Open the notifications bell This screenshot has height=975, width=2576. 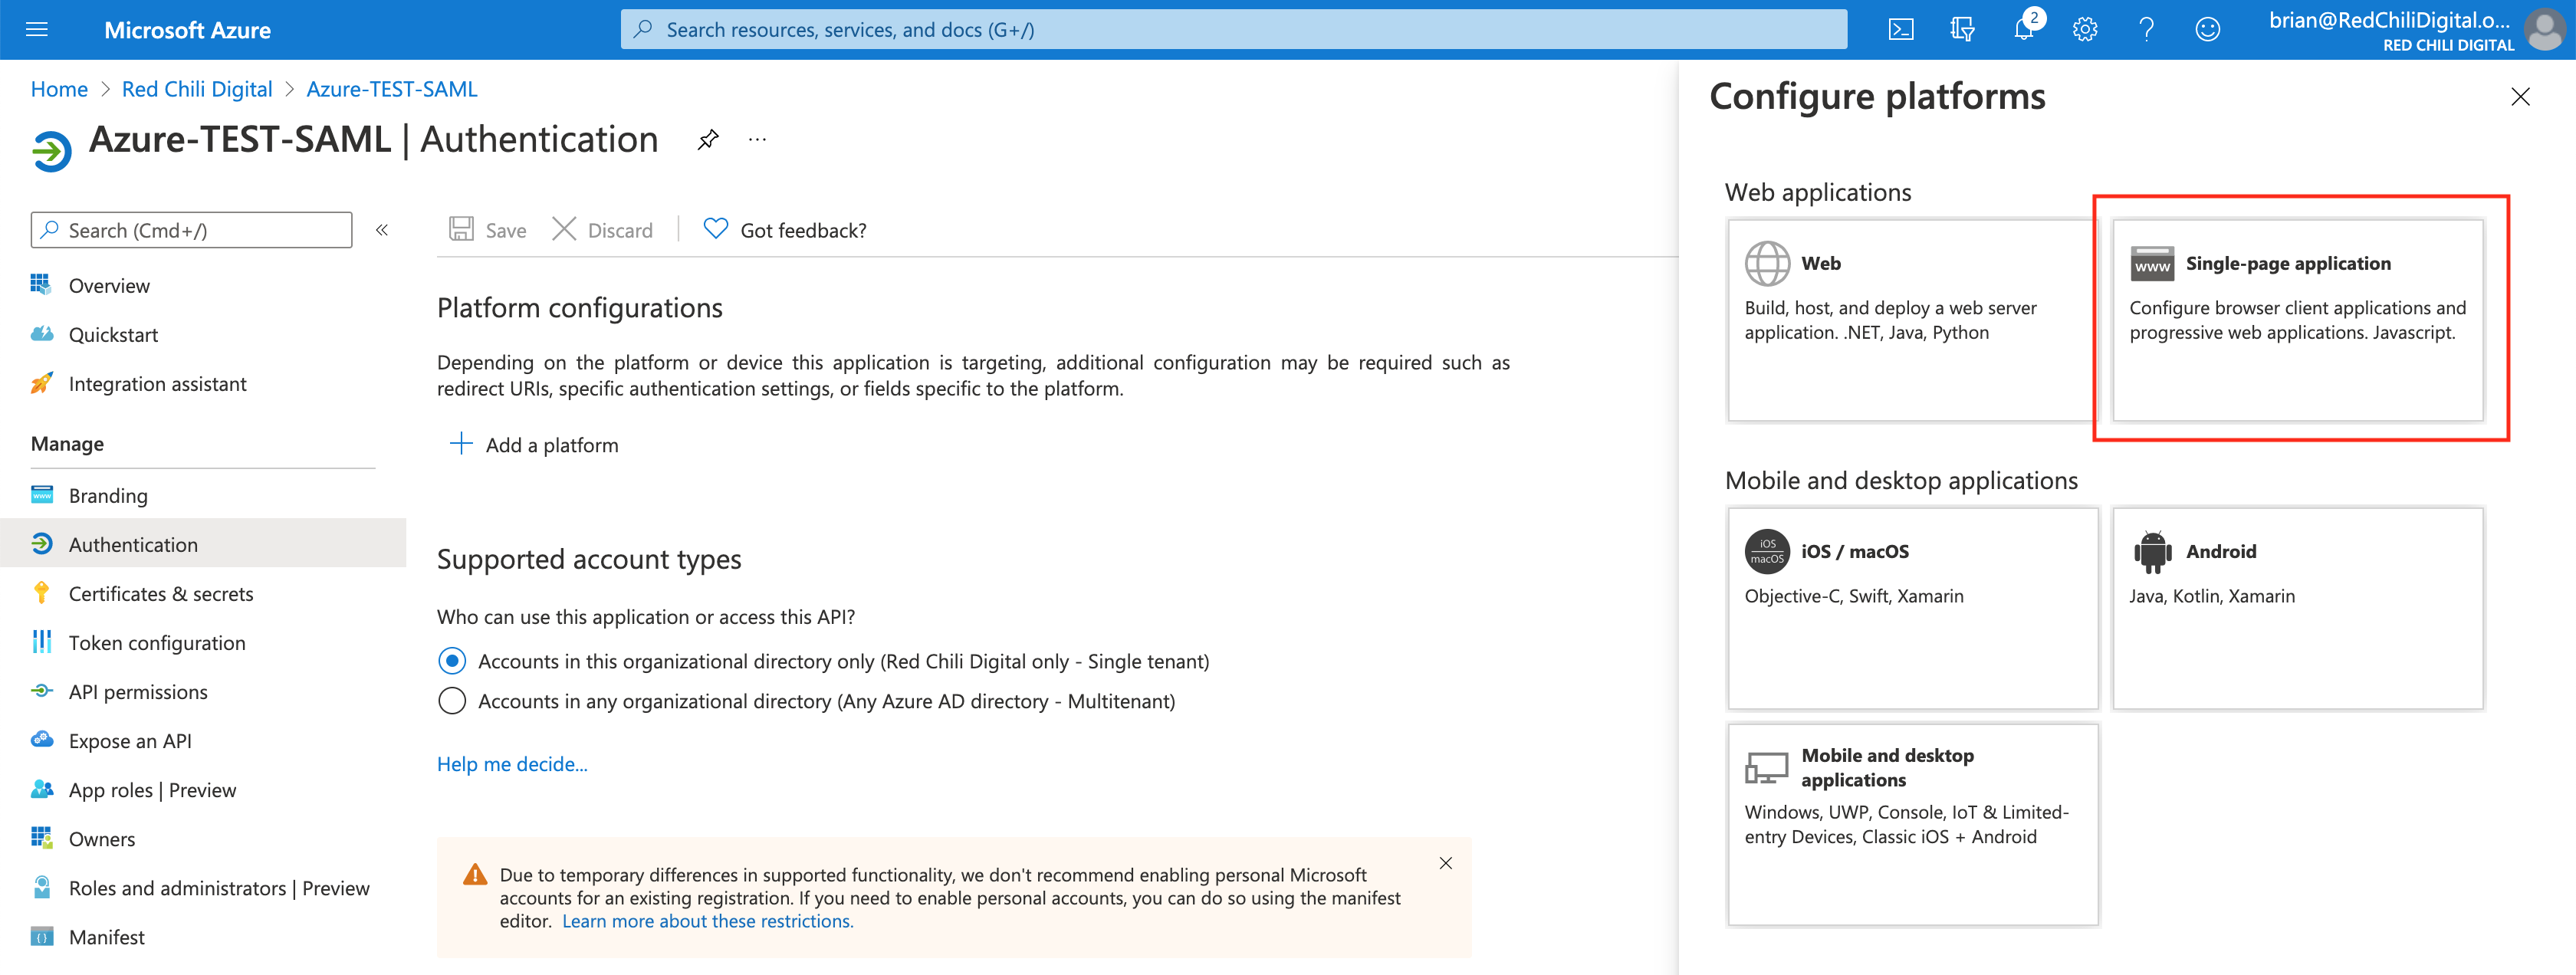pyautogui.click(x=2024, y=30)
